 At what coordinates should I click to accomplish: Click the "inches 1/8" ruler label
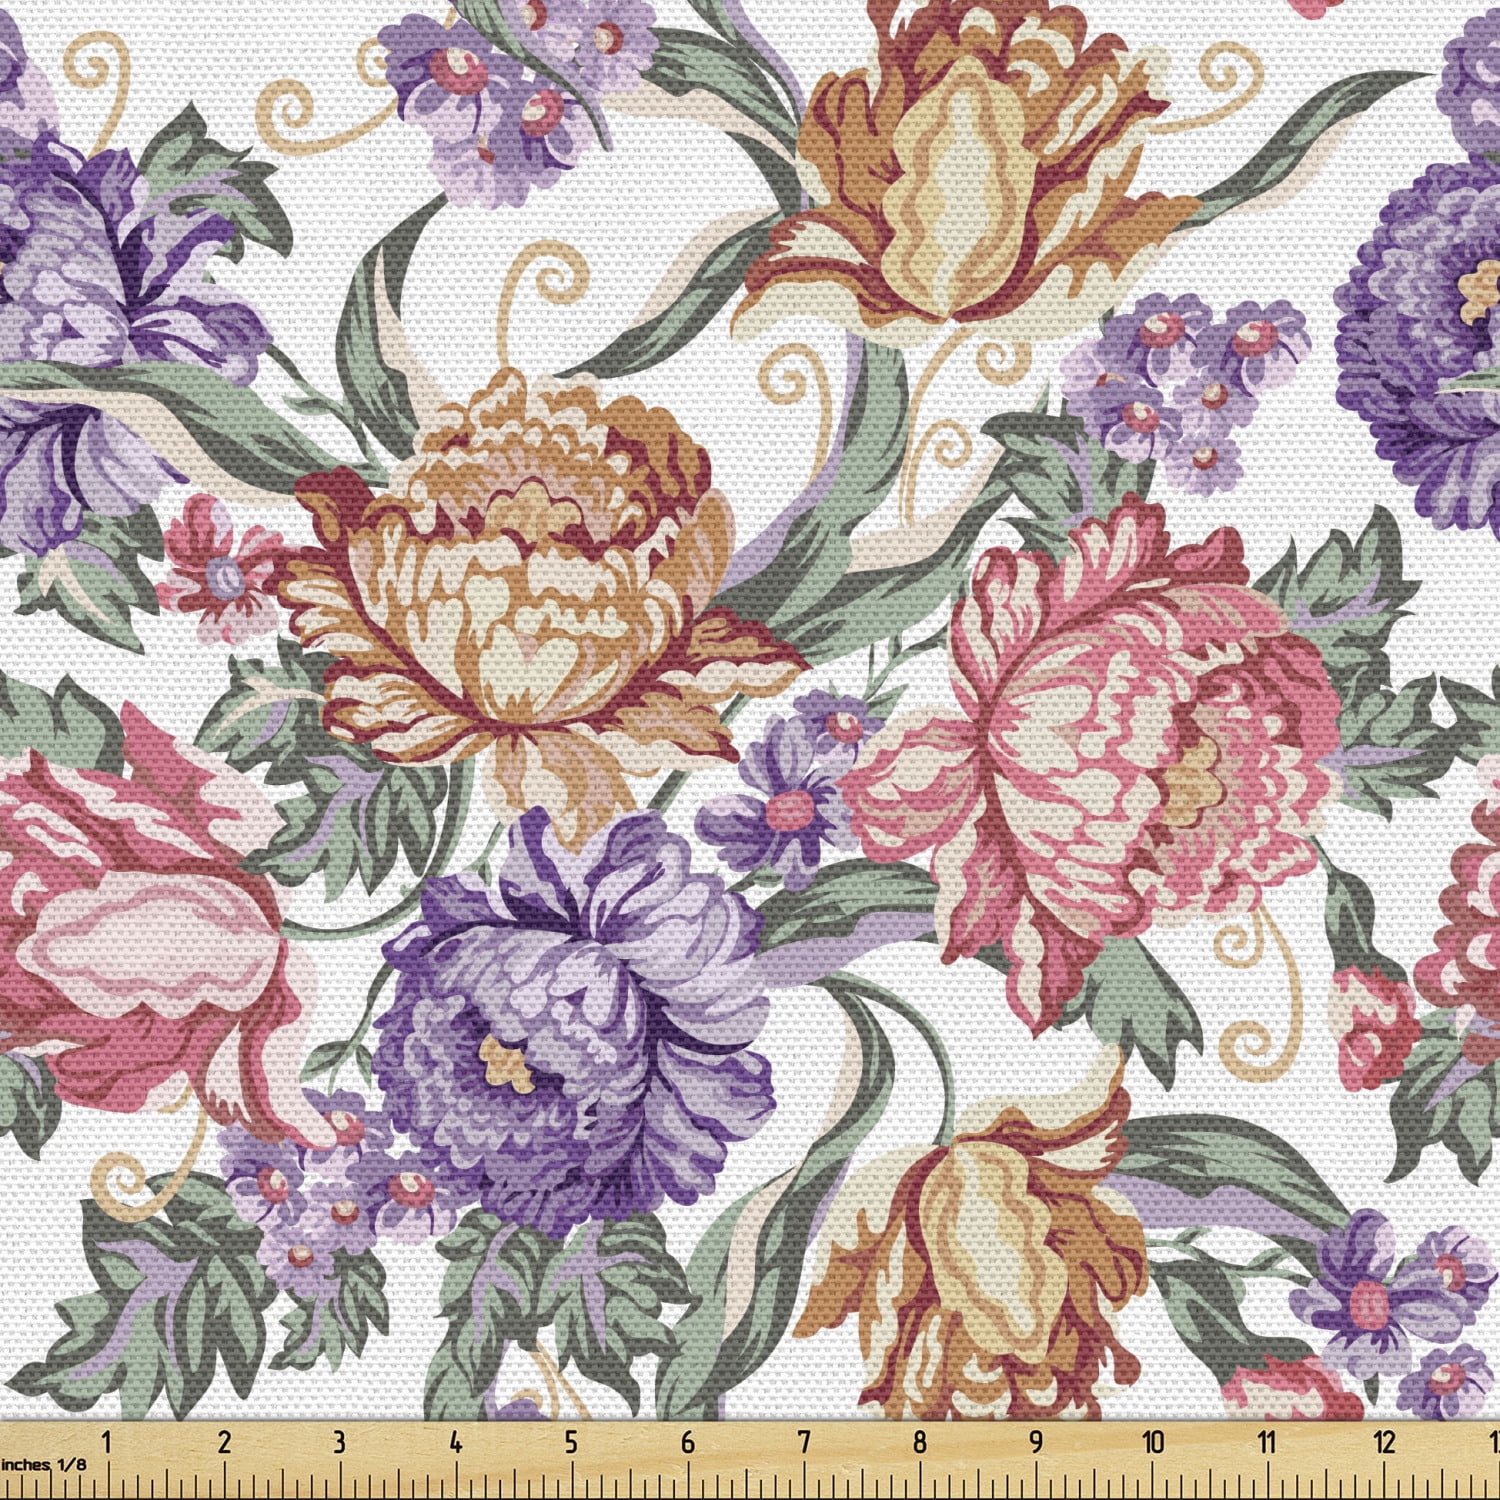pyautogui.click(x=45, y=1464)
